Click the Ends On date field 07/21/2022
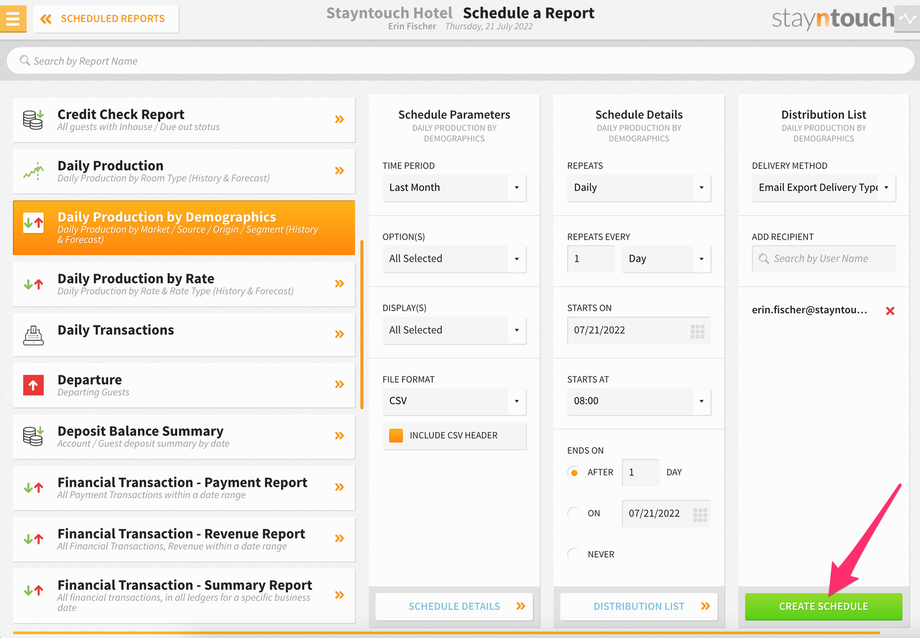Viewport: 920px width, 638px height. pyautogui.click(x=667, y=514)
